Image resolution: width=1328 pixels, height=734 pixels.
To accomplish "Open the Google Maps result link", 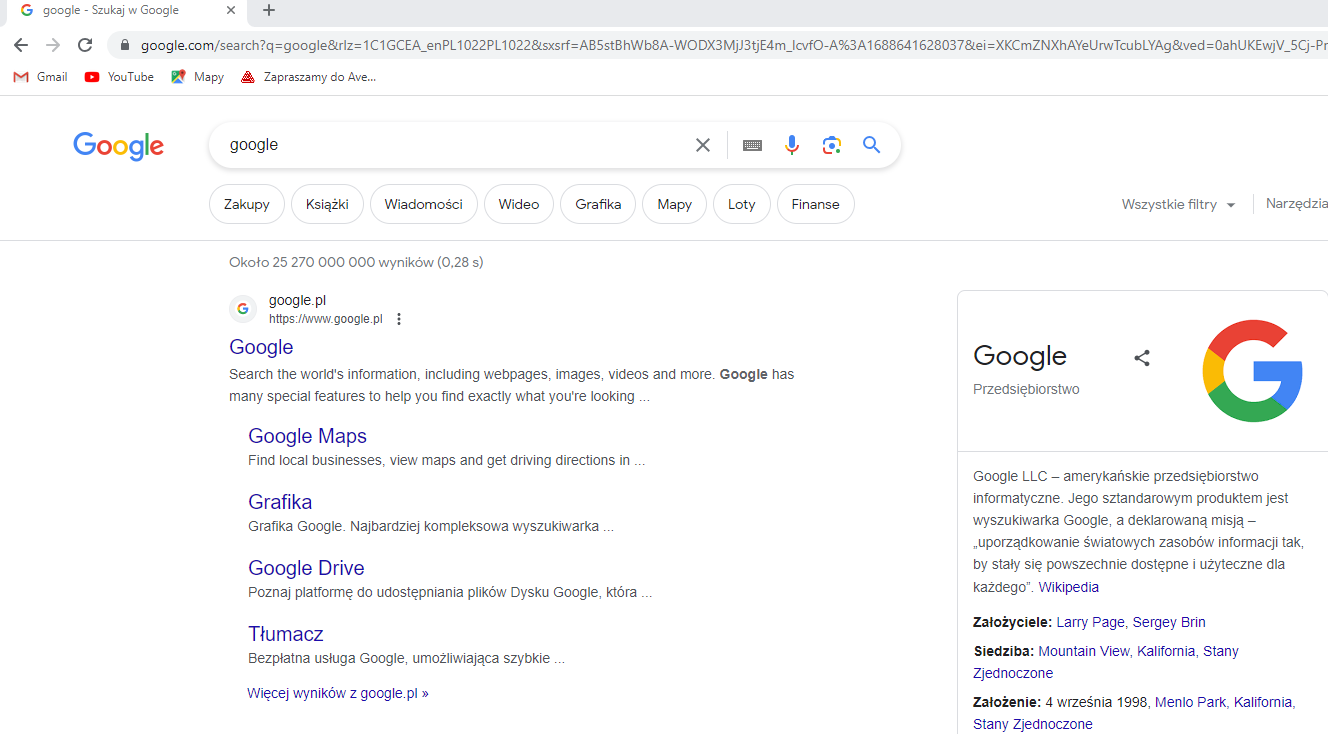I will (307, 436).
